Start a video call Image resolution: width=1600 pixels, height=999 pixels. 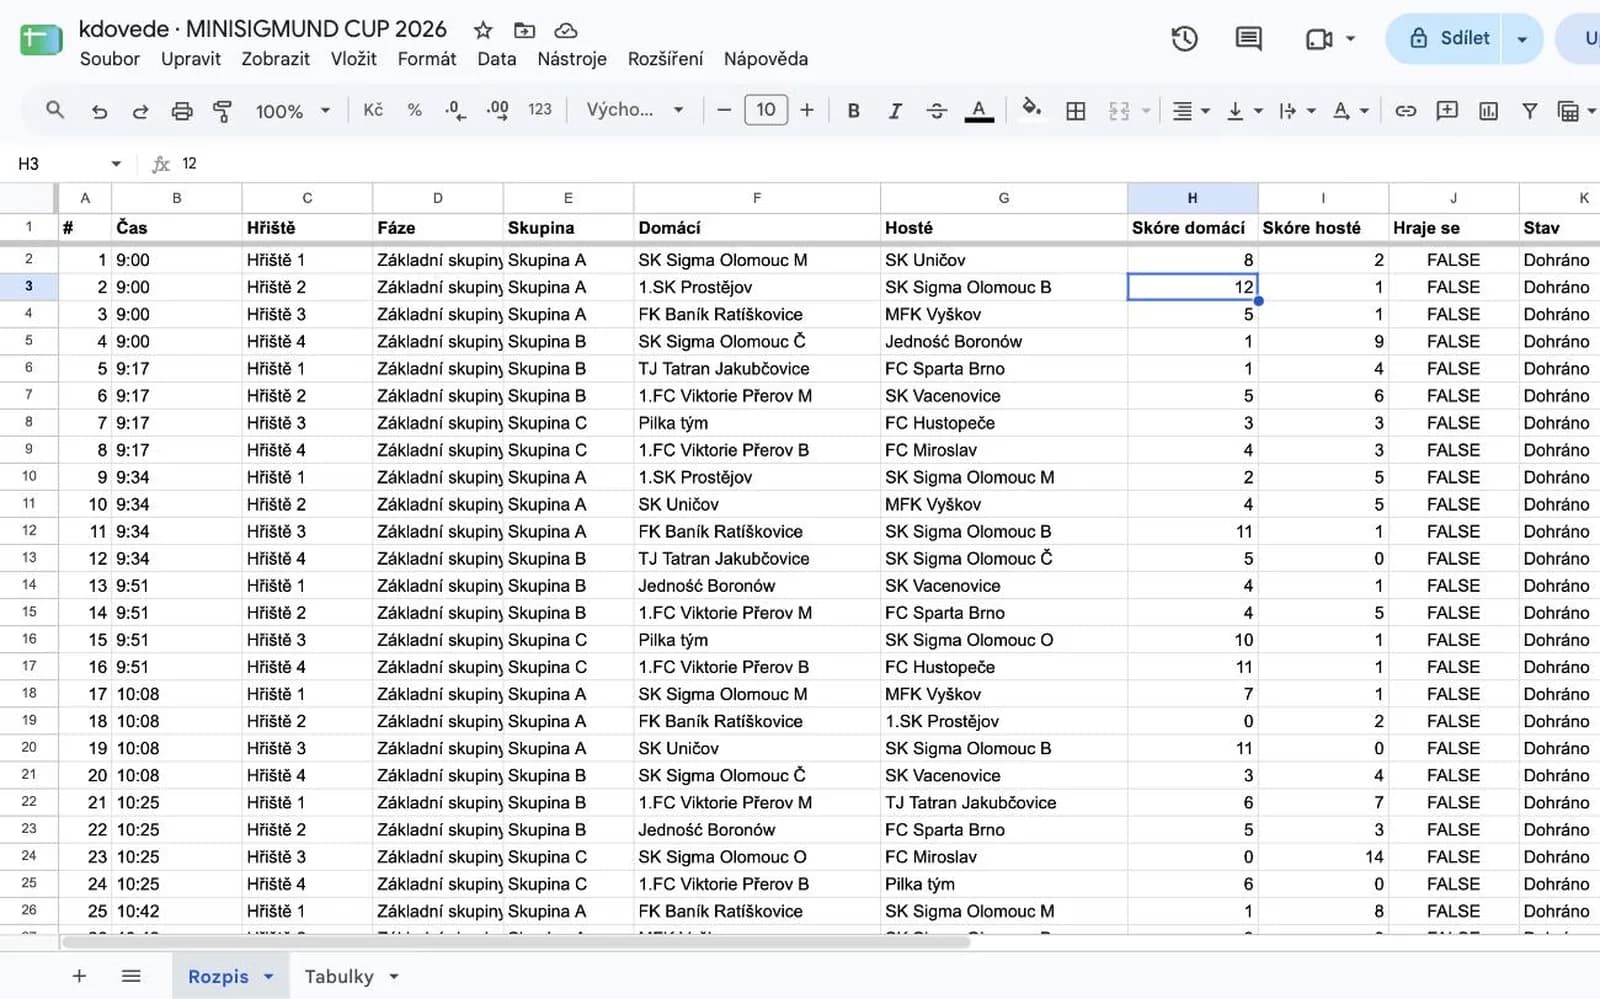pos(1319,39)
